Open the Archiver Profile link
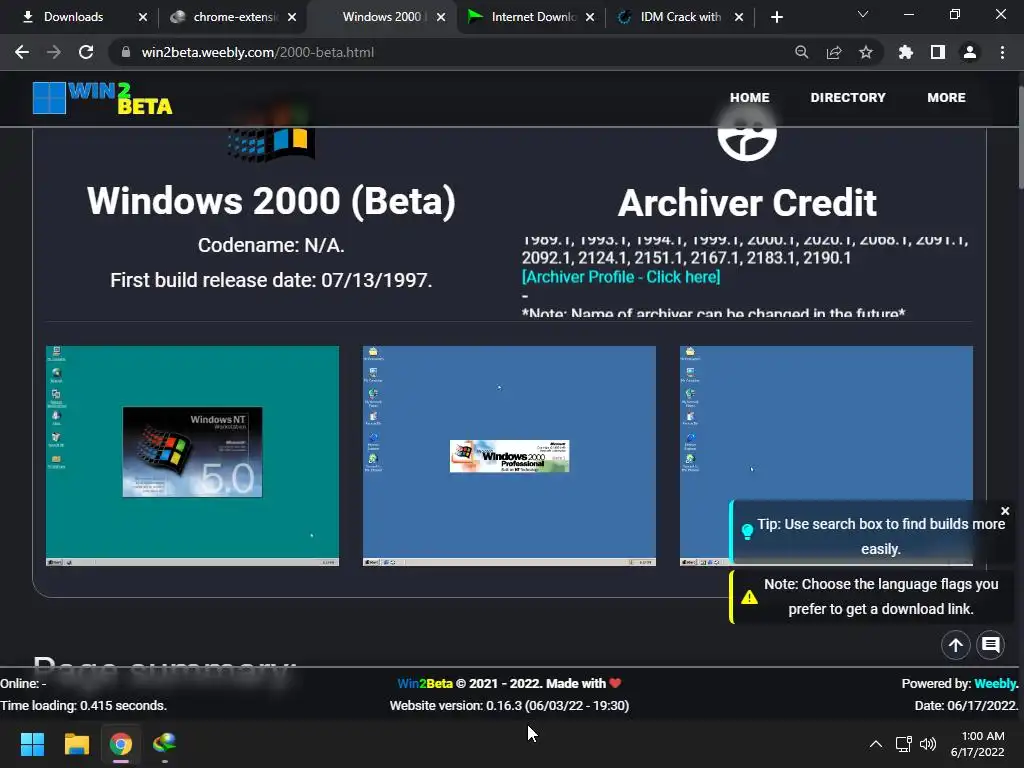The image size is (1024, 768). pos(620,277)
